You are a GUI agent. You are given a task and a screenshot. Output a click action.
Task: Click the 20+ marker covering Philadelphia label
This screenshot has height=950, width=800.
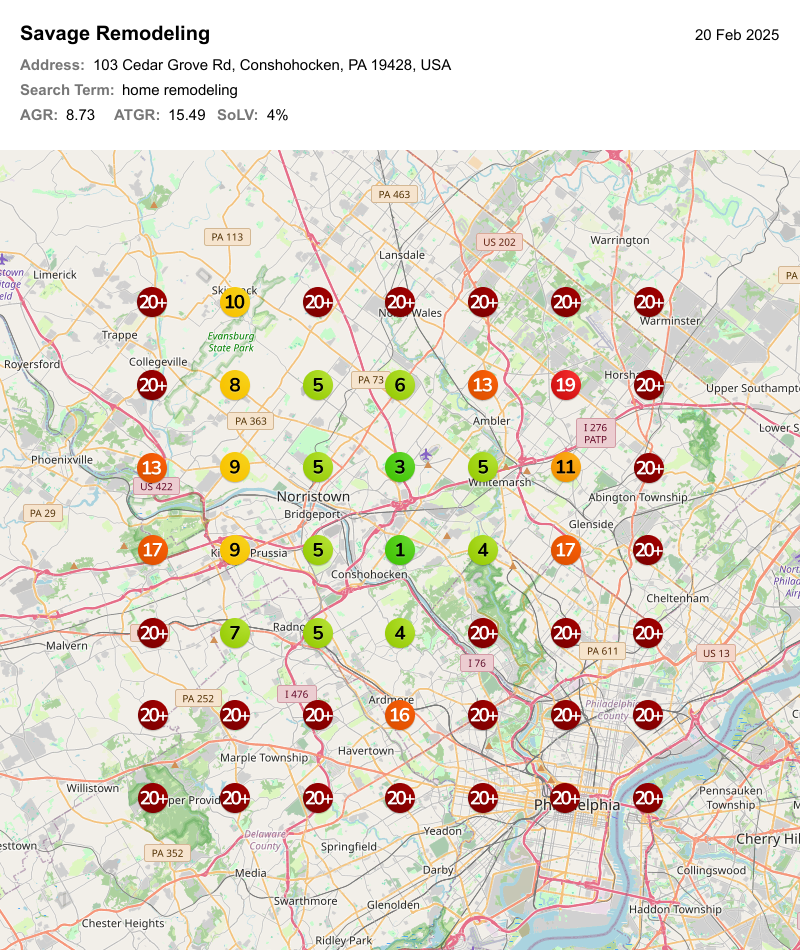[565, 798]
